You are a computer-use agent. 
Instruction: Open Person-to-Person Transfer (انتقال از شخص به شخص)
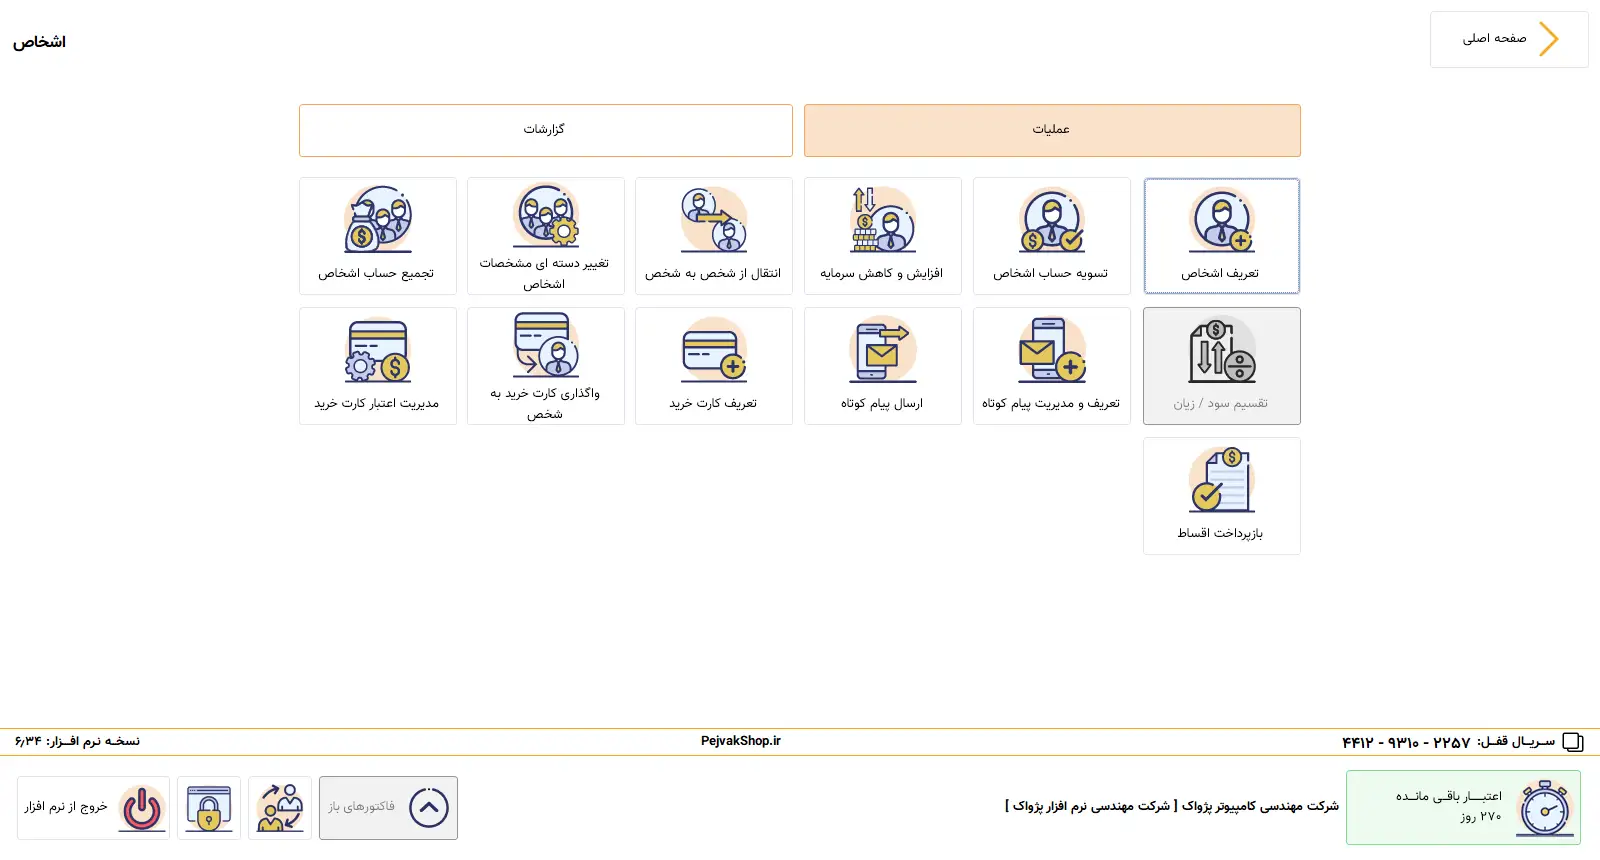pyautogui.click(x=713, y=236)
